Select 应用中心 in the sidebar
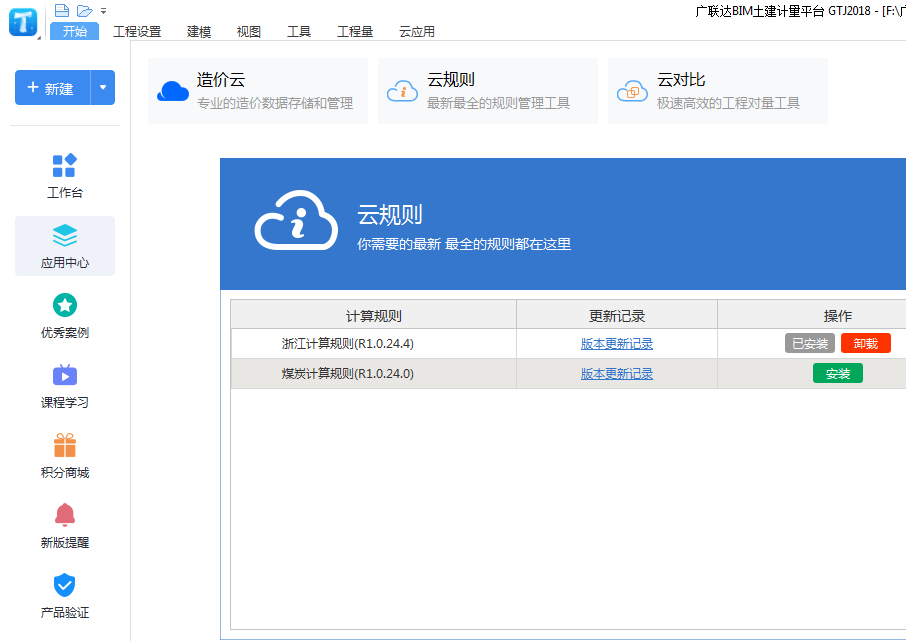The width and height of the screenshot is (906, 641). tap(65, 246)
